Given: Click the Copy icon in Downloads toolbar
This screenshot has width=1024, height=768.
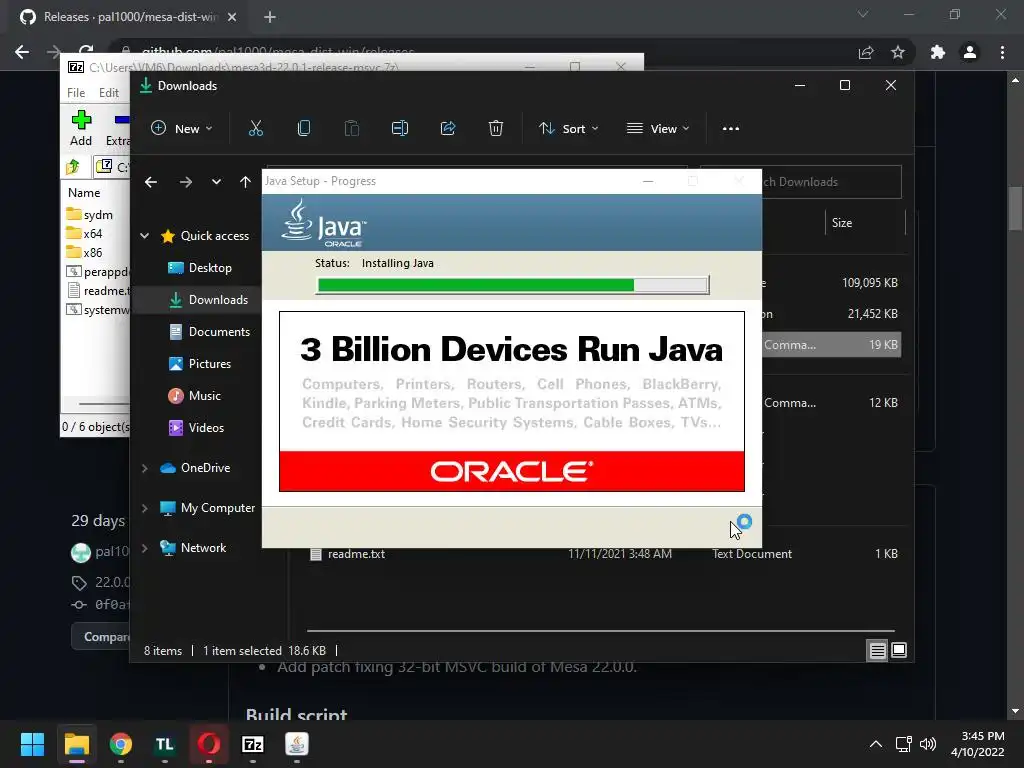Looking at the screenshot, I should (304, 129).
